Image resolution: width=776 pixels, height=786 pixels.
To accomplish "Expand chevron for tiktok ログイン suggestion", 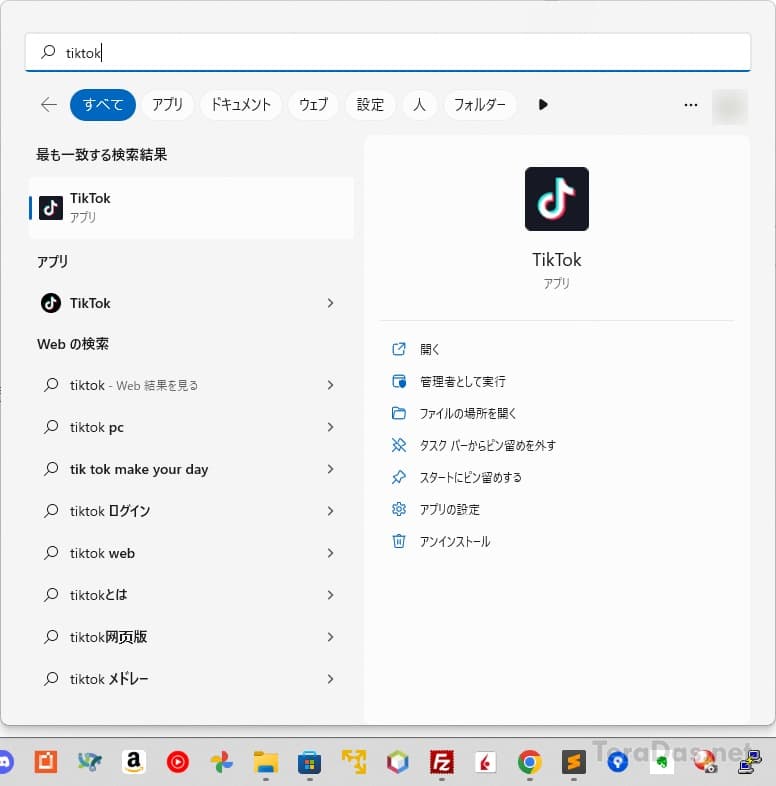I will click(330, 511).
